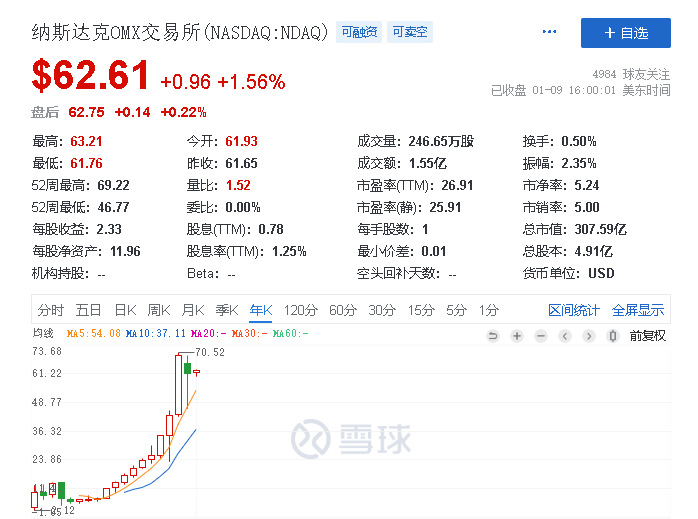The width and height of the screenshot is (698, 519).
Task: Switch to 五日 chart tab
Action: [x=88, y=310]
